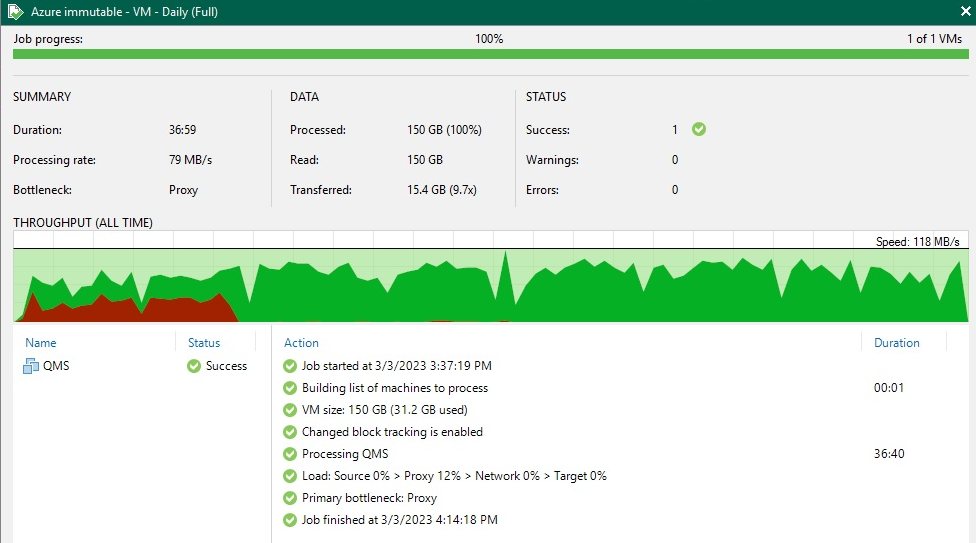Click the '15.4 GB (9.7x)' transferred value
Image resolution: width=976 pixels, height=543 pixels.
442,190
